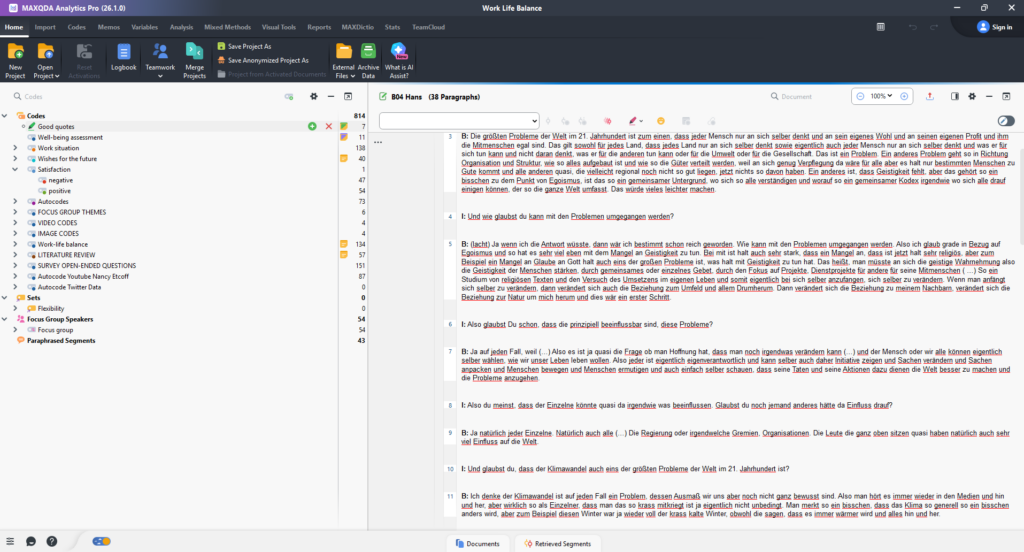Screen dimensions: 1024x552
Task: Select the negative subcode
Action: [x=60, y=180]
